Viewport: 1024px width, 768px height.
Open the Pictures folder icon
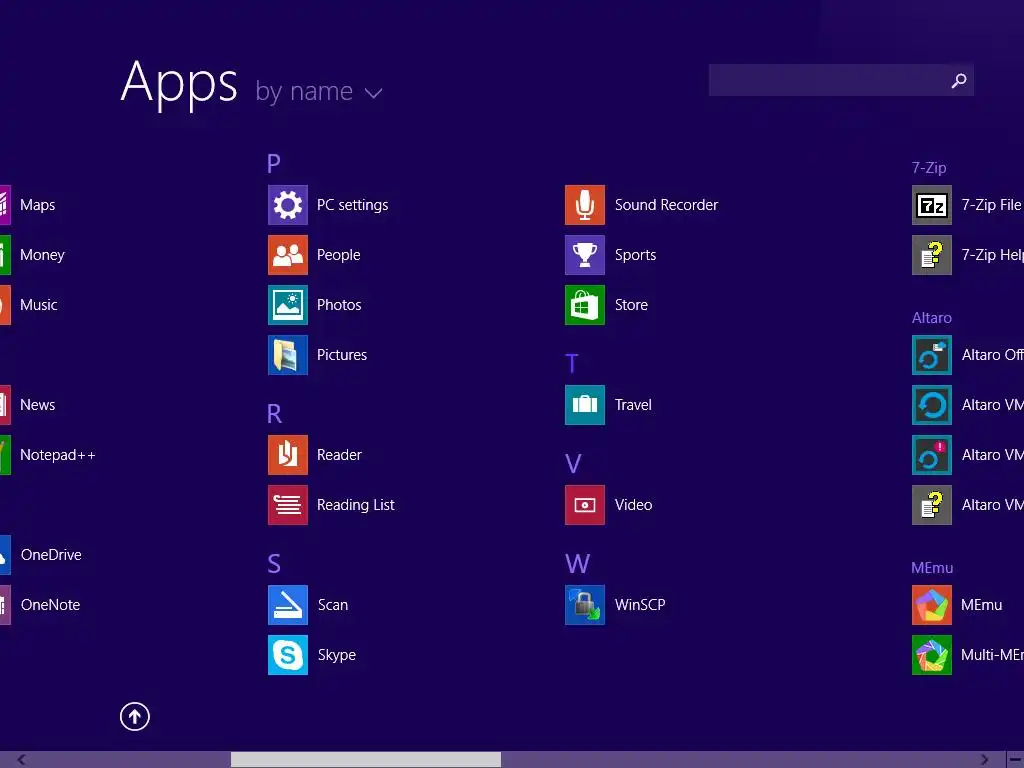click(x=287, y=355)
